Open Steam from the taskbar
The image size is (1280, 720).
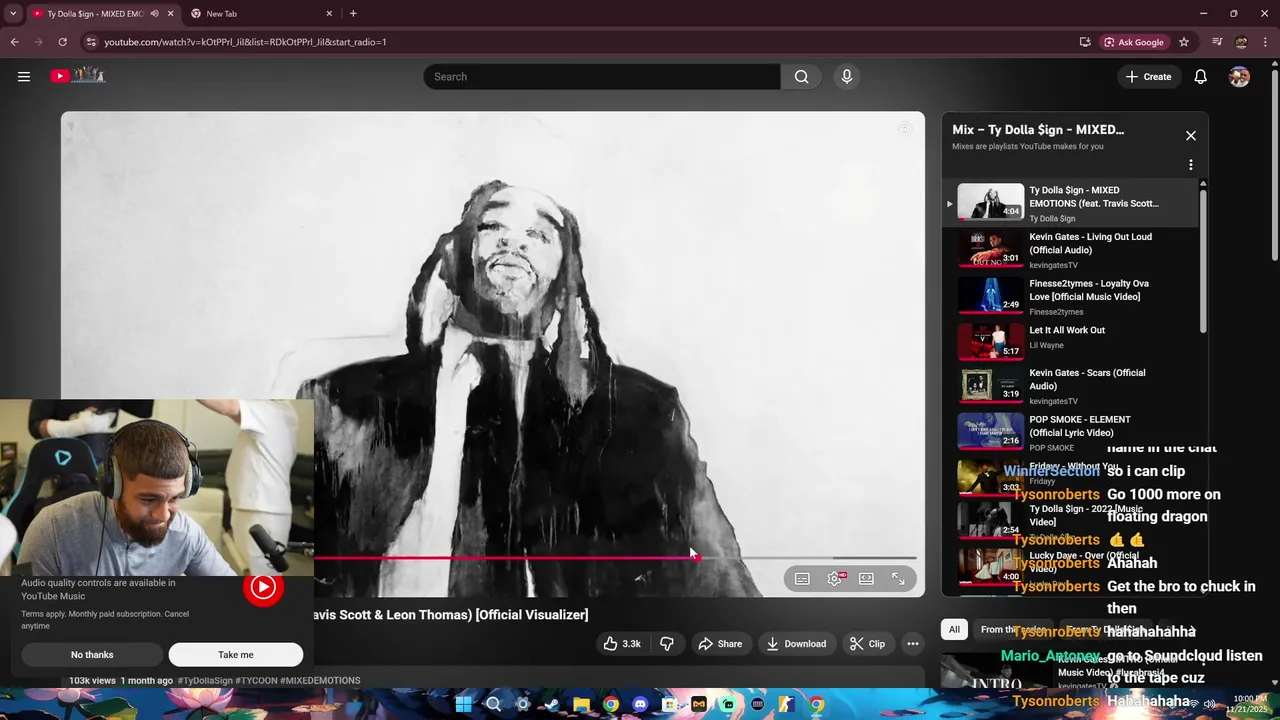point(552,704)
